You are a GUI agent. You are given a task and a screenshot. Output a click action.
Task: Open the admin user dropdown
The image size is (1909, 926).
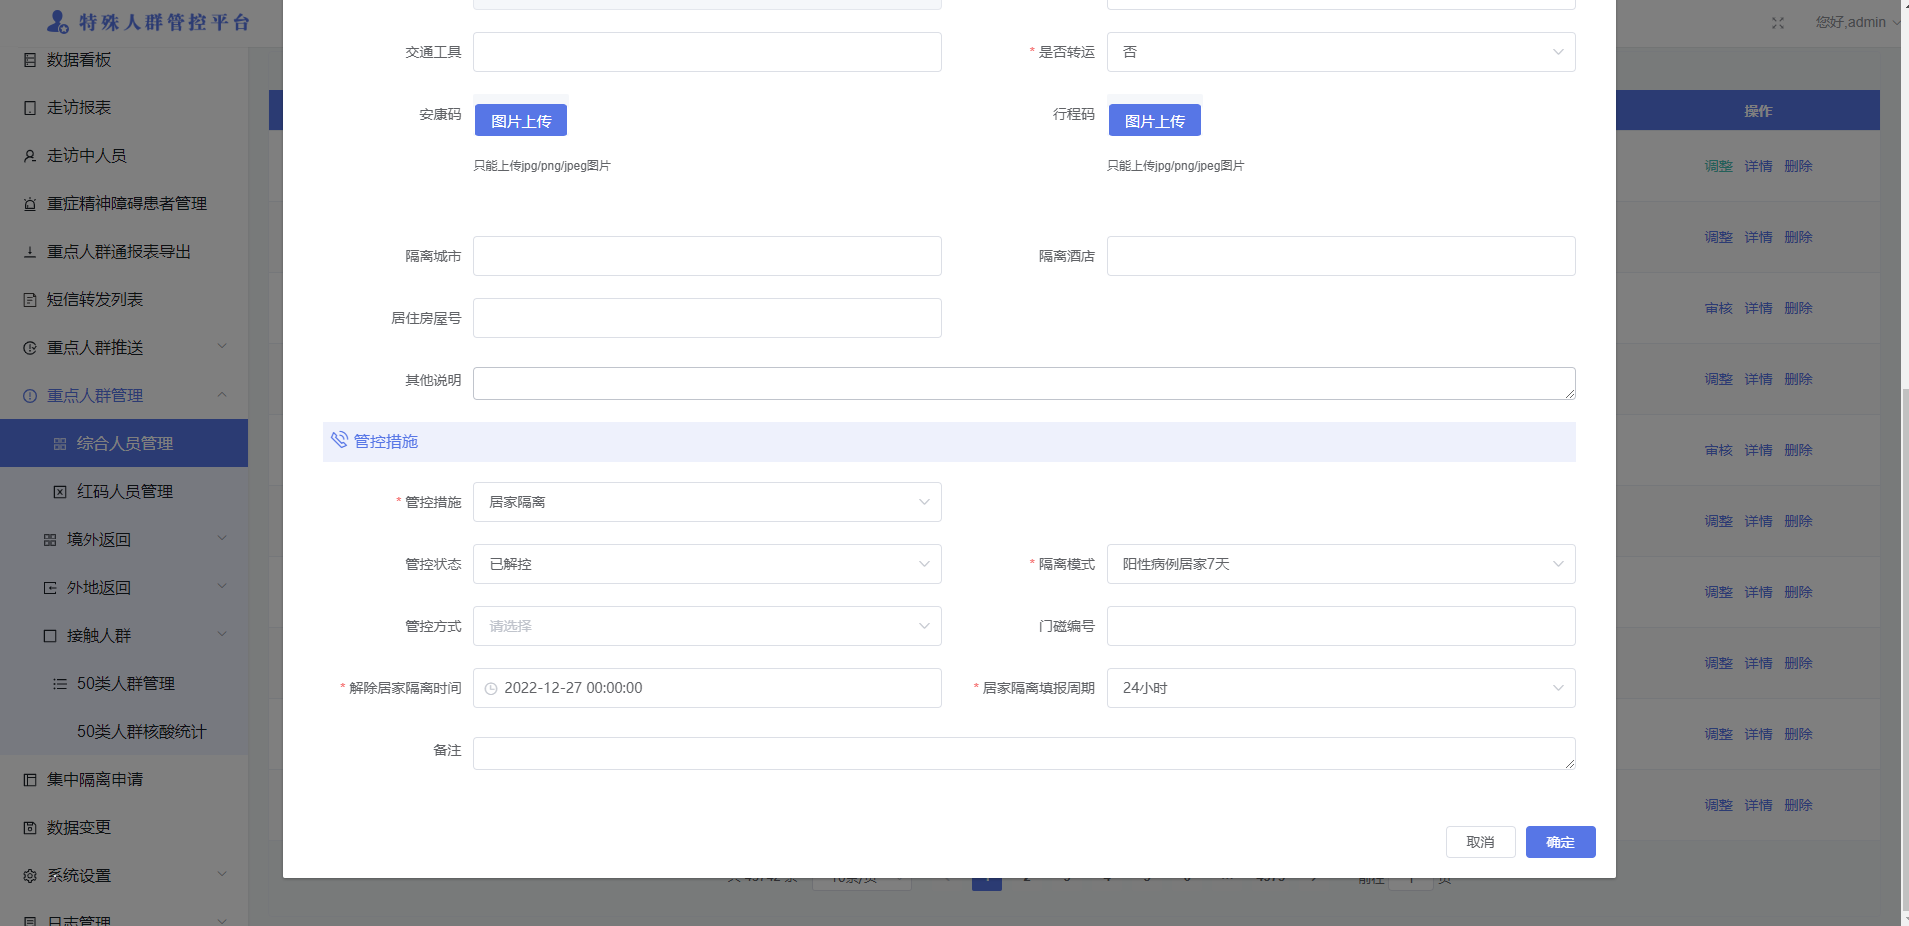[1857, 22]
